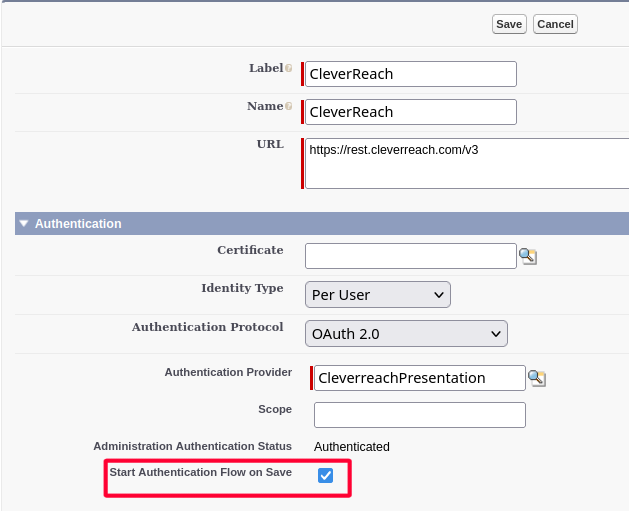The height and width of the screenshot is (511, 629).
Task: Click the Authenticated status text
Action: [352, 447]
